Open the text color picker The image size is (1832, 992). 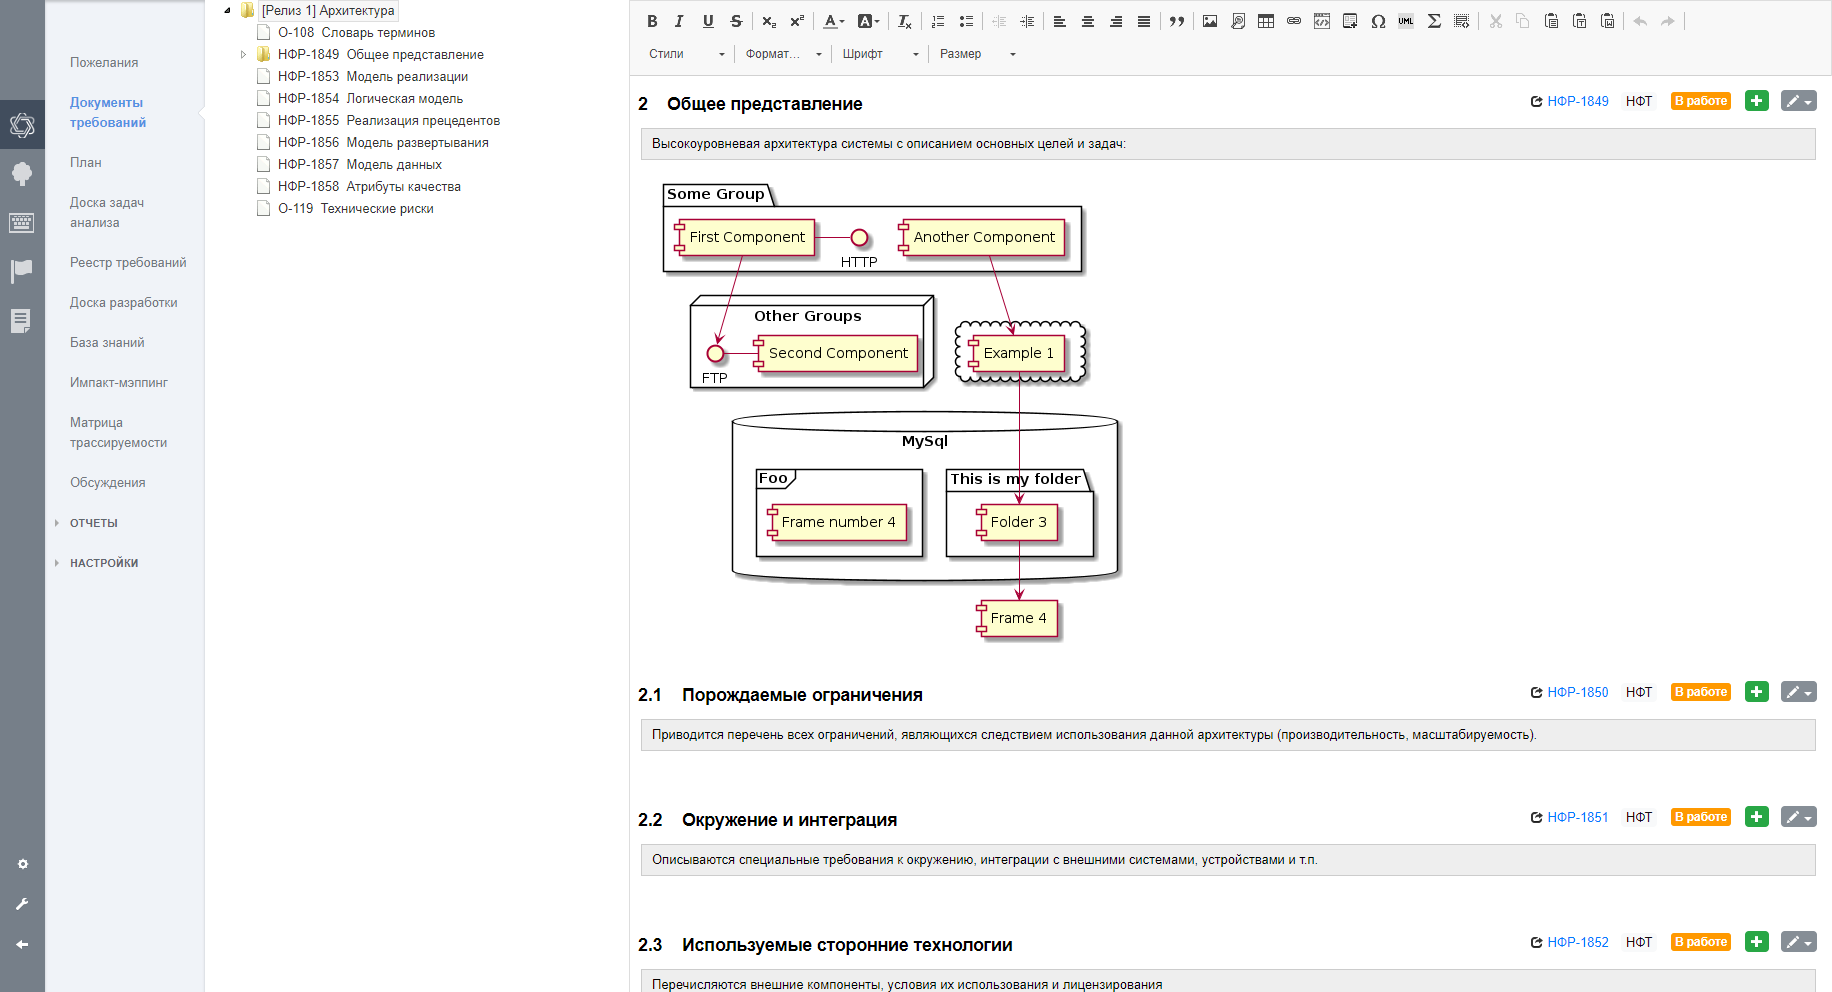[833, 21]
